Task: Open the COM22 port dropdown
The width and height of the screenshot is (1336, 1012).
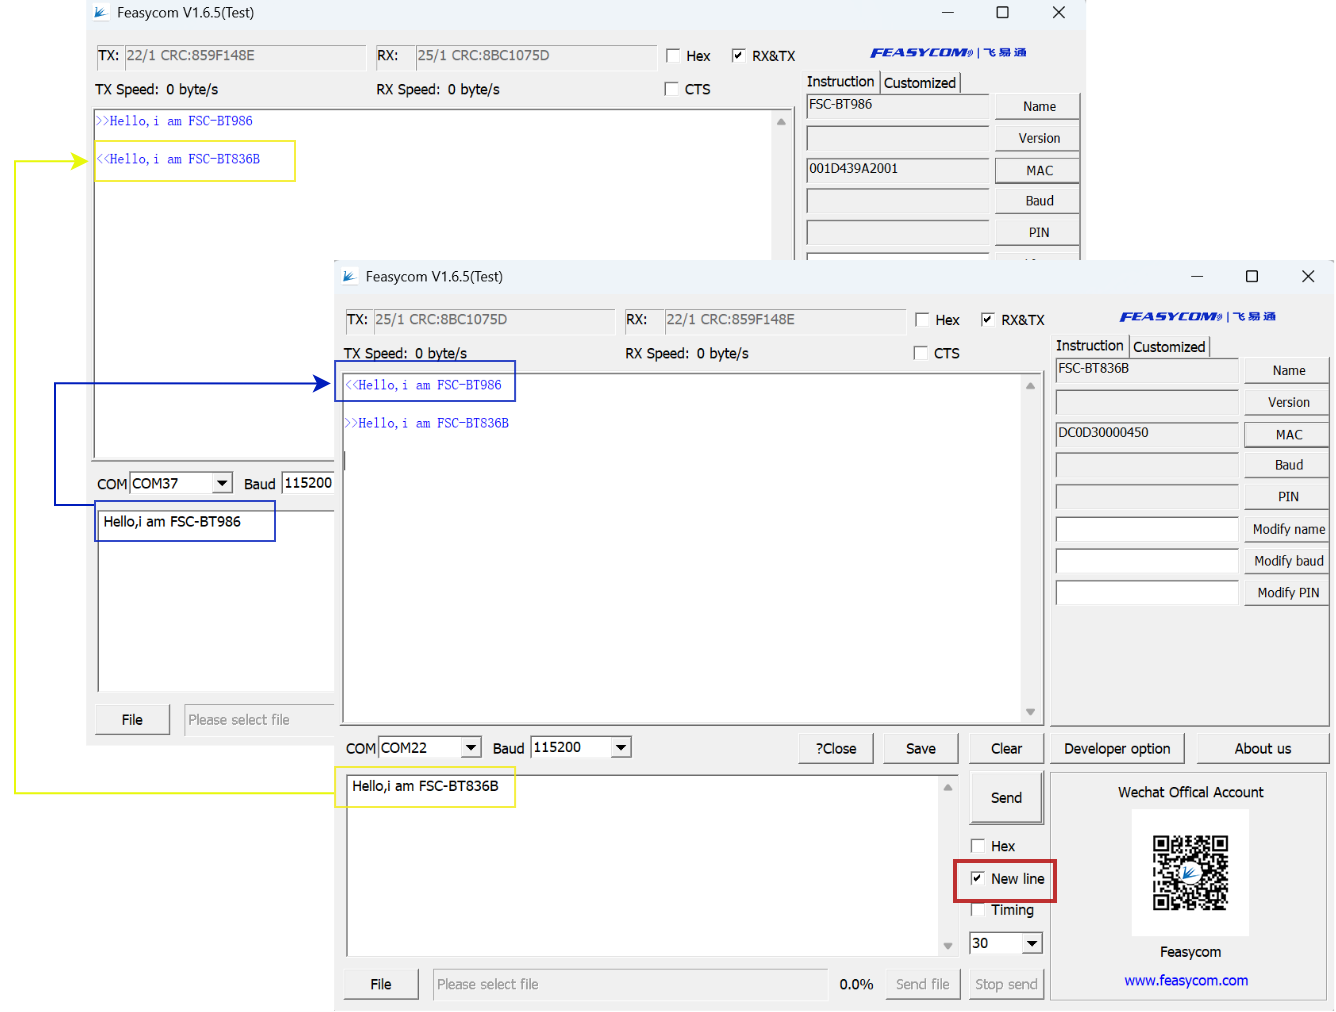Action: (x=470, y=747)
